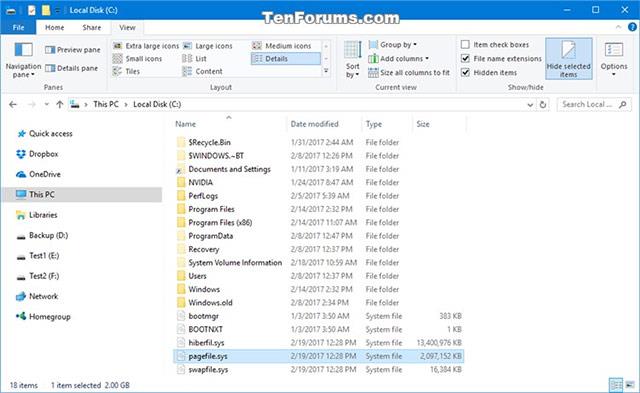
Task: Open recent locations dropdown arrow
Action: click(x=46, y=104)
